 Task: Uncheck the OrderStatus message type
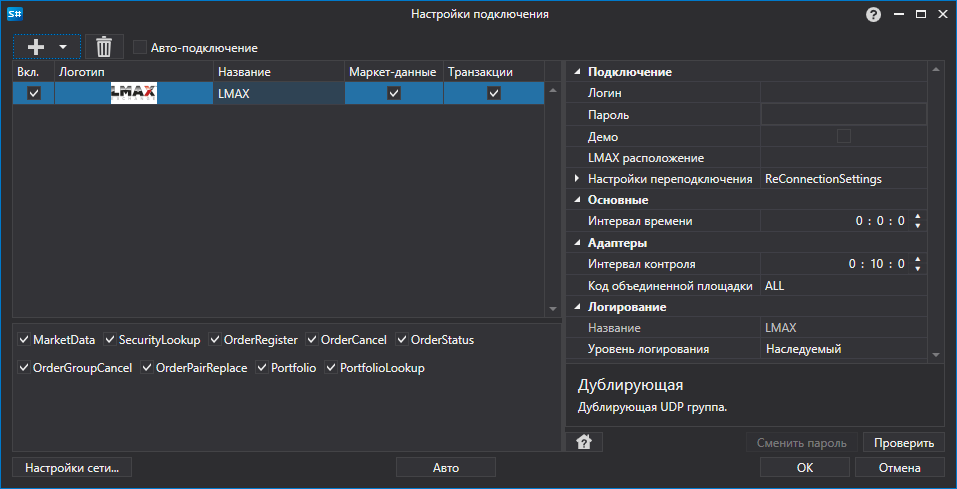coord(402,339)
